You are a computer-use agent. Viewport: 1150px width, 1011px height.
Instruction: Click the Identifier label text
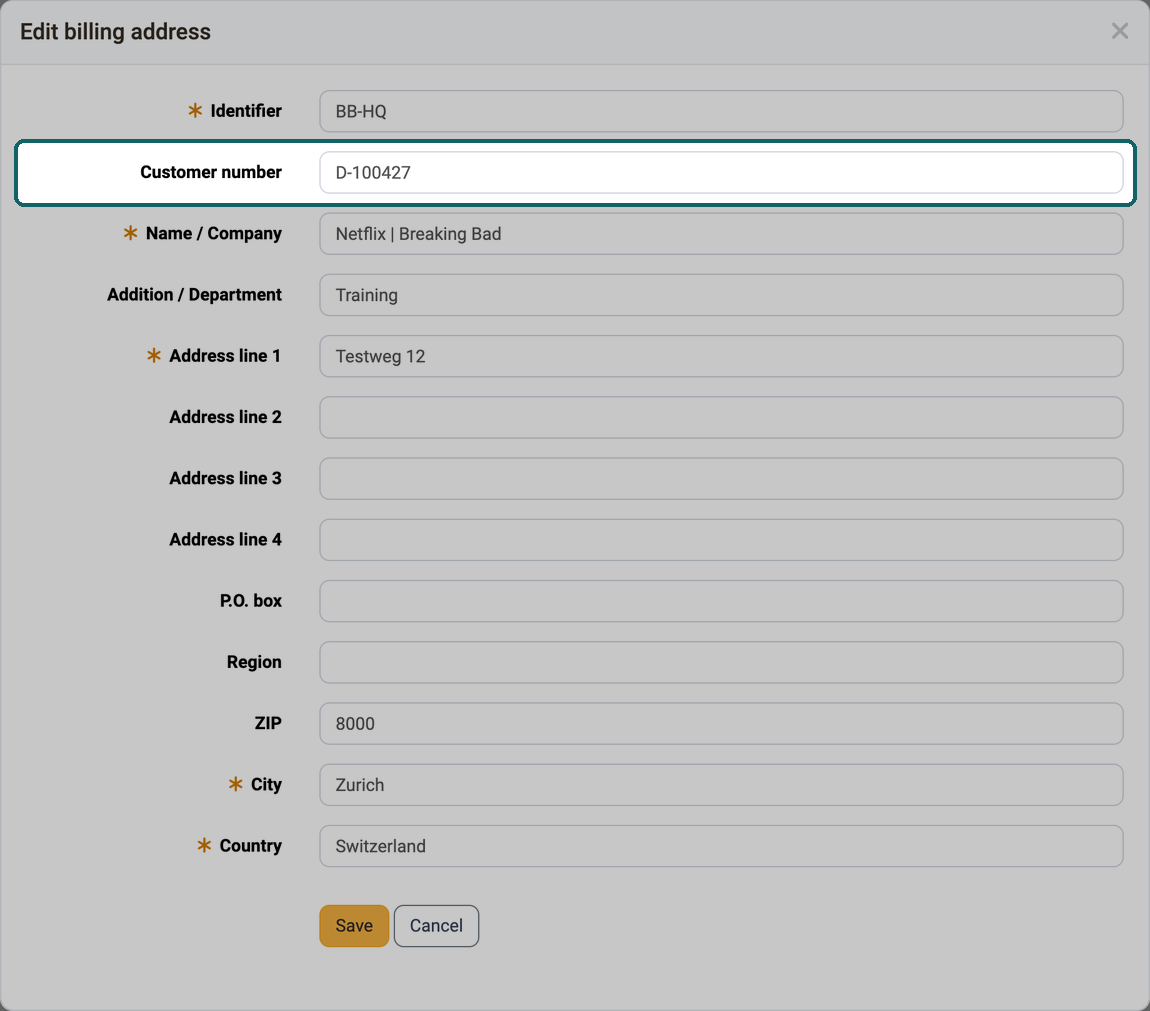[x=246, y=111]
